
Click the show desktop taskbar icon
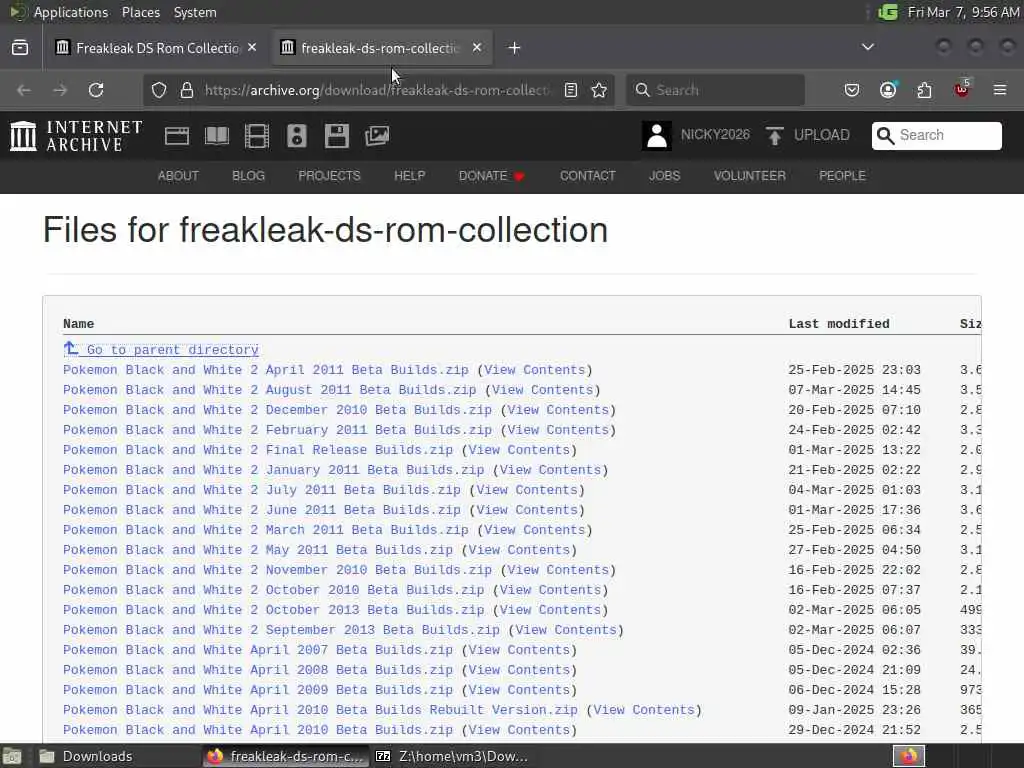pyautogui.click(x=12, y=756)
